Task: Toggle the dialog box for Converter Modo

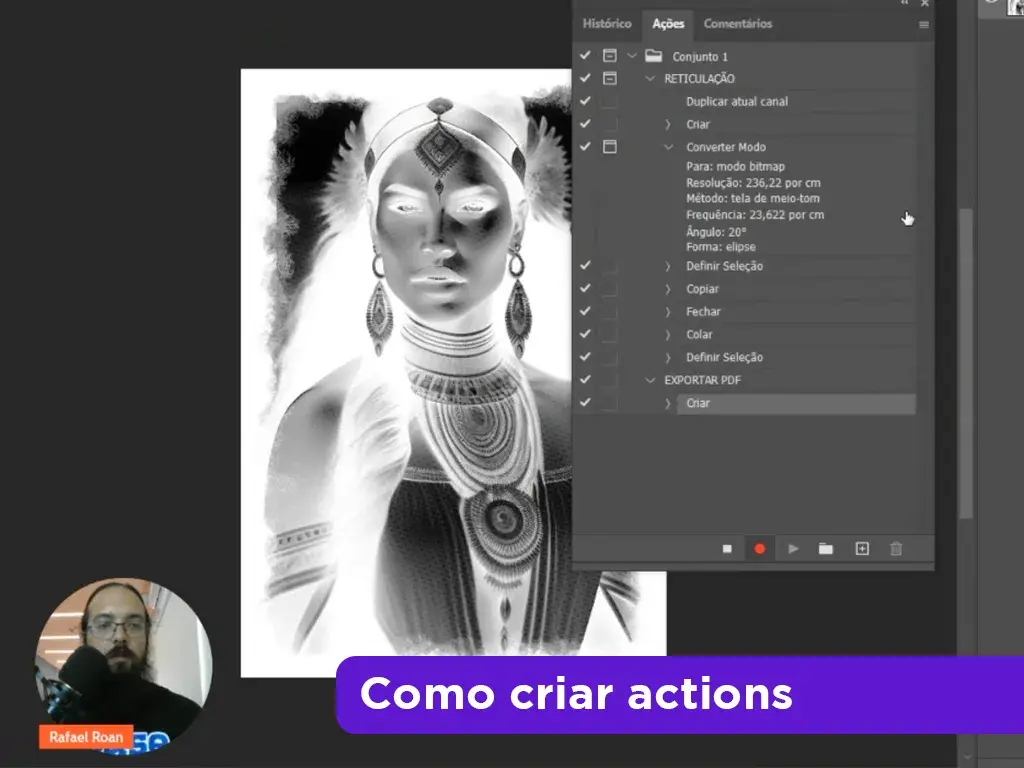Action: click(611, 147)
